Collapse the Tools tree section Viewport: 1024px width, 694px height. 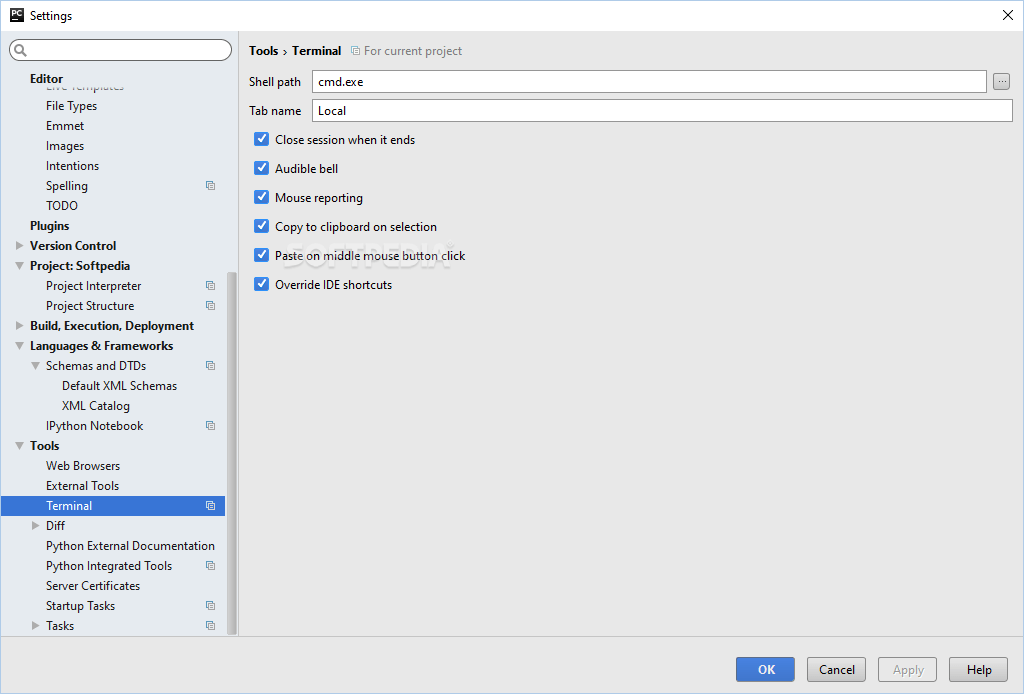click(x=18, y=445)
